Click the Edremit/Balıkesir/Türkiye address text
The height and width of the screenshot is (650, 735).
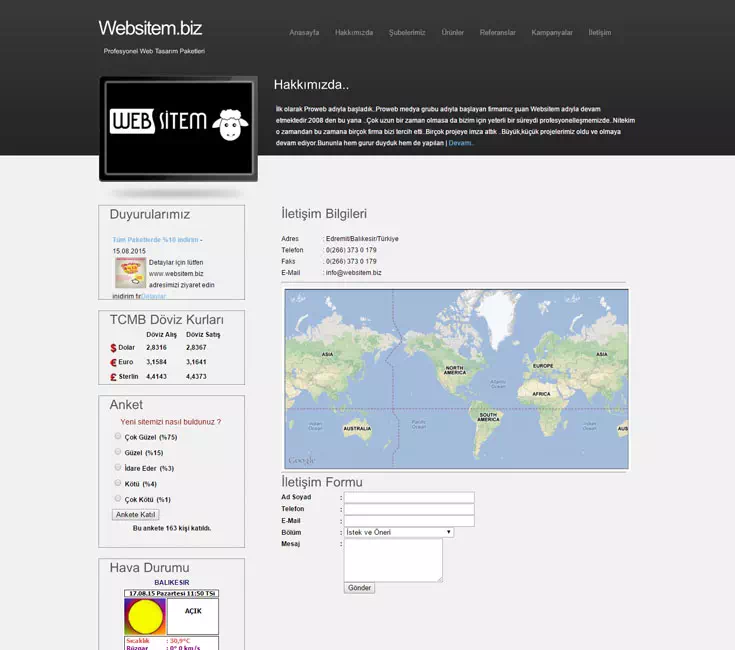(x=362, y=239)
